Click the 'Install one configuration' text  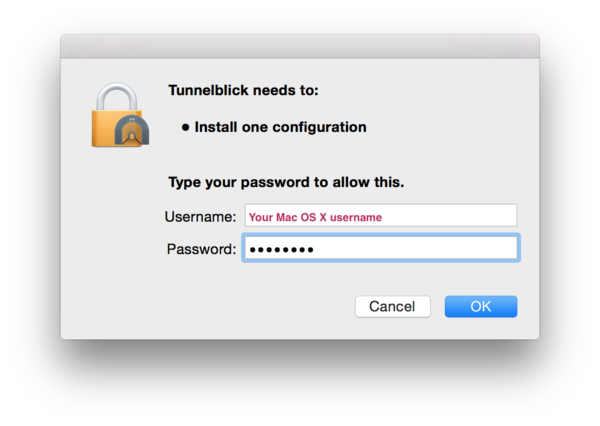pyautogui.click(x=280, y=127)
